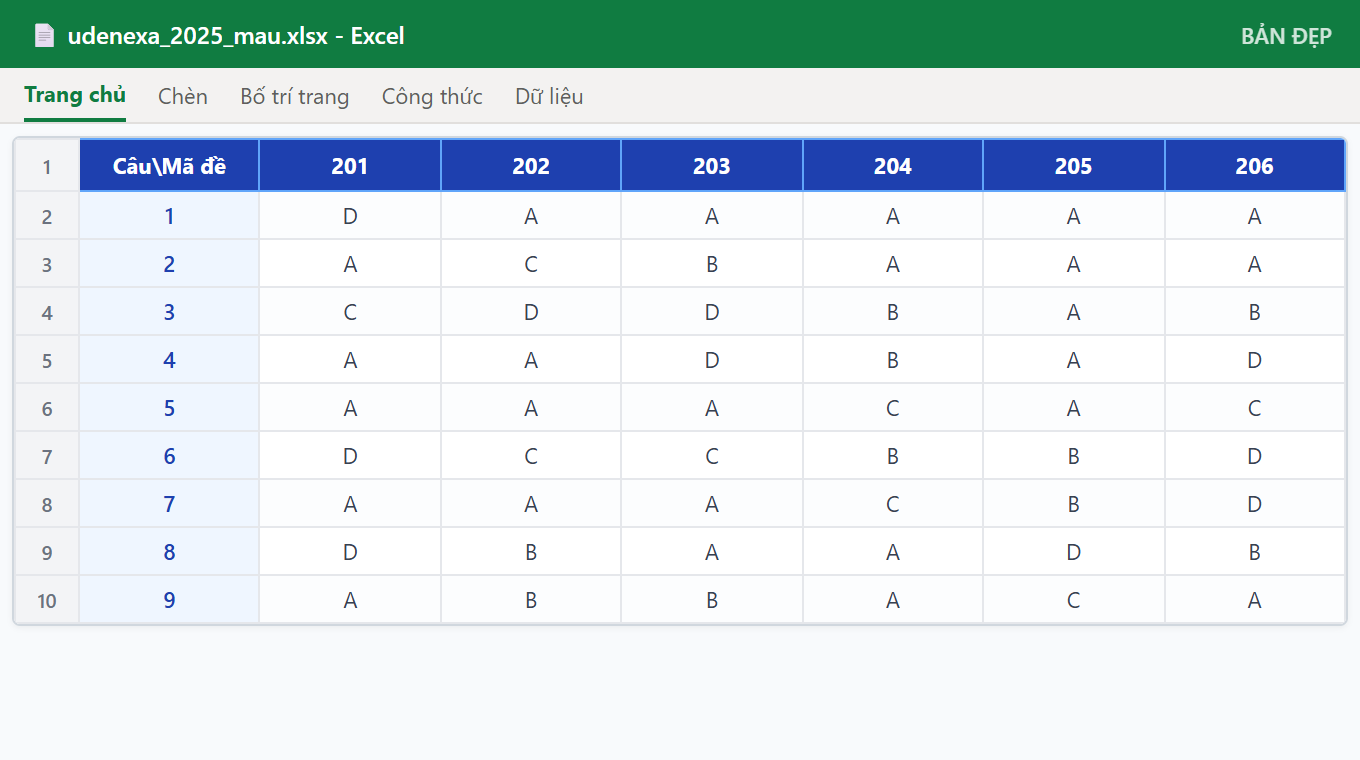Open the Dữ liệu tab
The width and height of the screenshot is (1360, 760).
549,96
